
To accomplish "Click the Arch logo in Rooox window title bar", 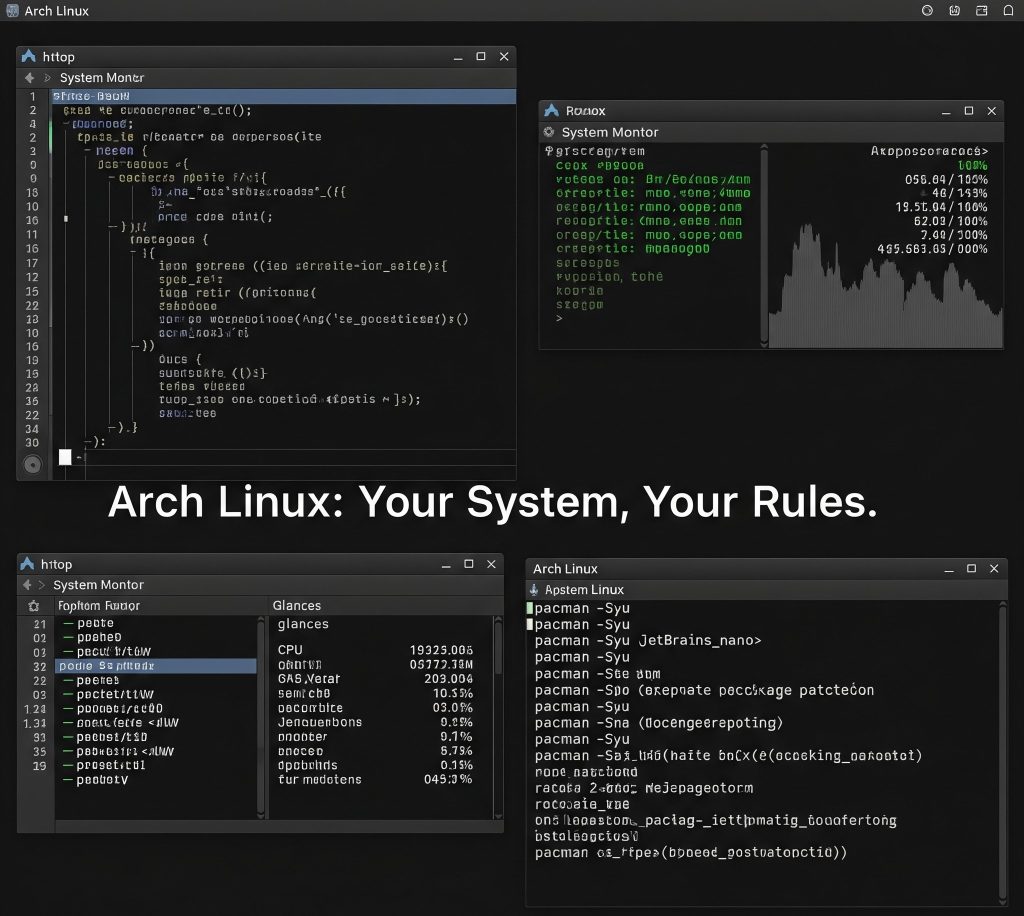I will pyautogui.click(x=552, y=110).
